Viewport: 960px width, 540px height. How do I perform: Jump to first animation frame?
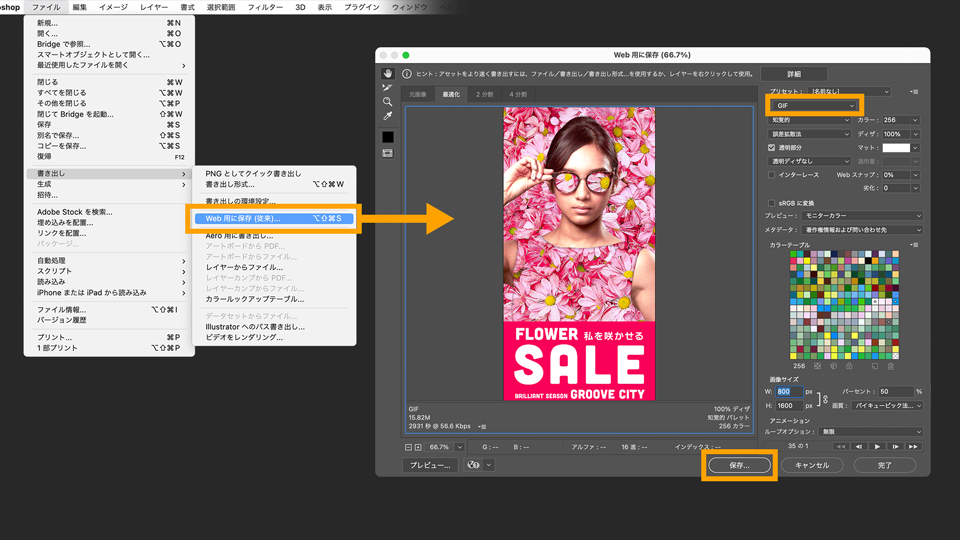(x=841, y=446)
